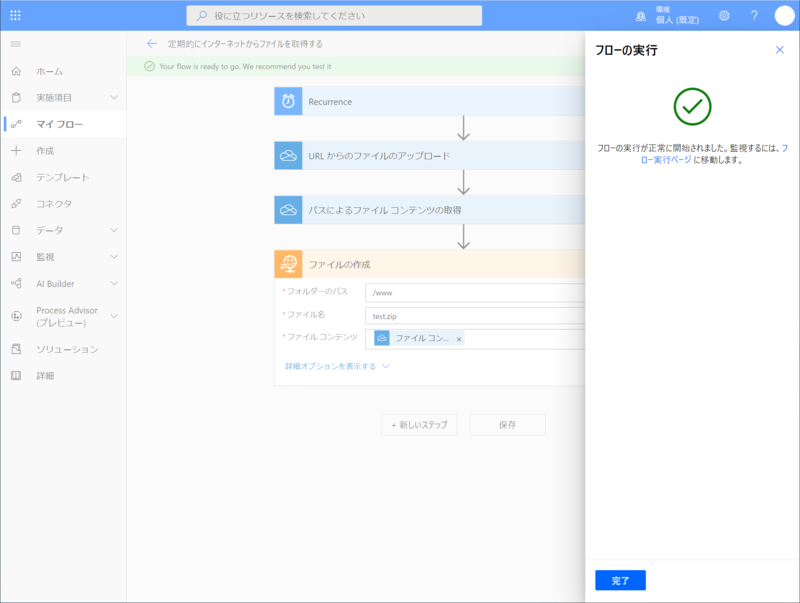
Task: Remove the ファイル コンテンツ token with x
Action: (459, 339)
